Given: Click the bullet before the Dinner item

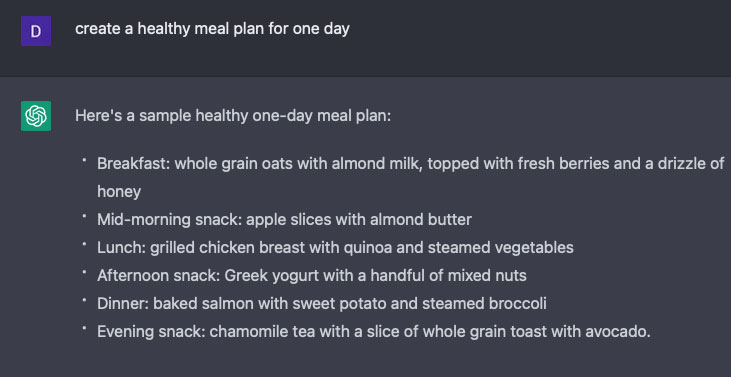Looking at the screenshot, I should coord(84,300).
